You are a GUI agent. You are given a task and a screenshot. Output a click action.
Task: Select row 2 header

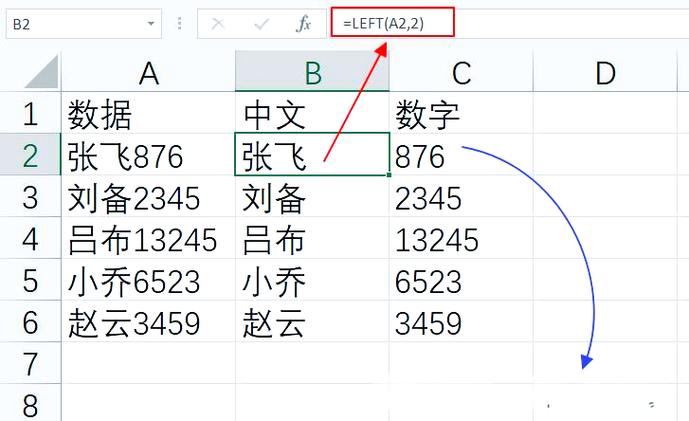tap(30, 155)
